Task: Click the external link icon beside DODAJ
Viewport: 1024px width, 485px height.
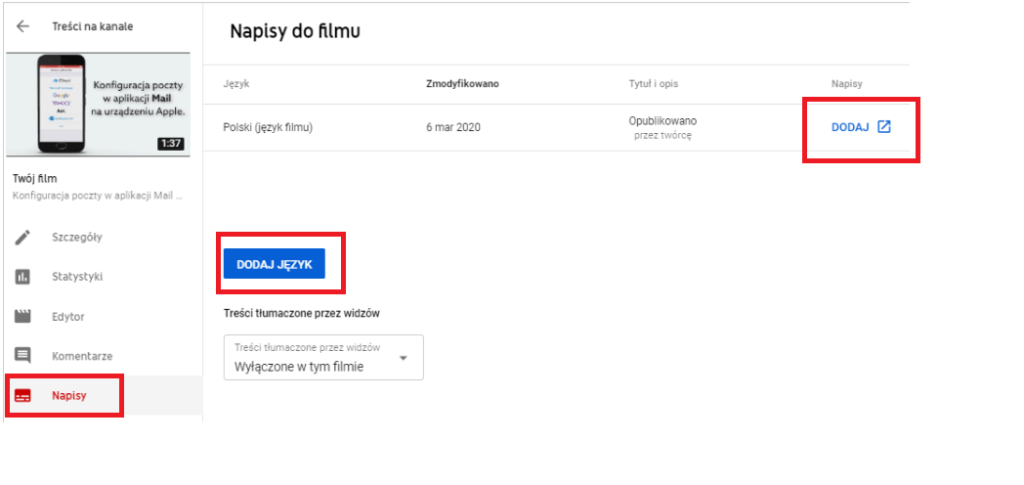Action: [x=884, y=127]
